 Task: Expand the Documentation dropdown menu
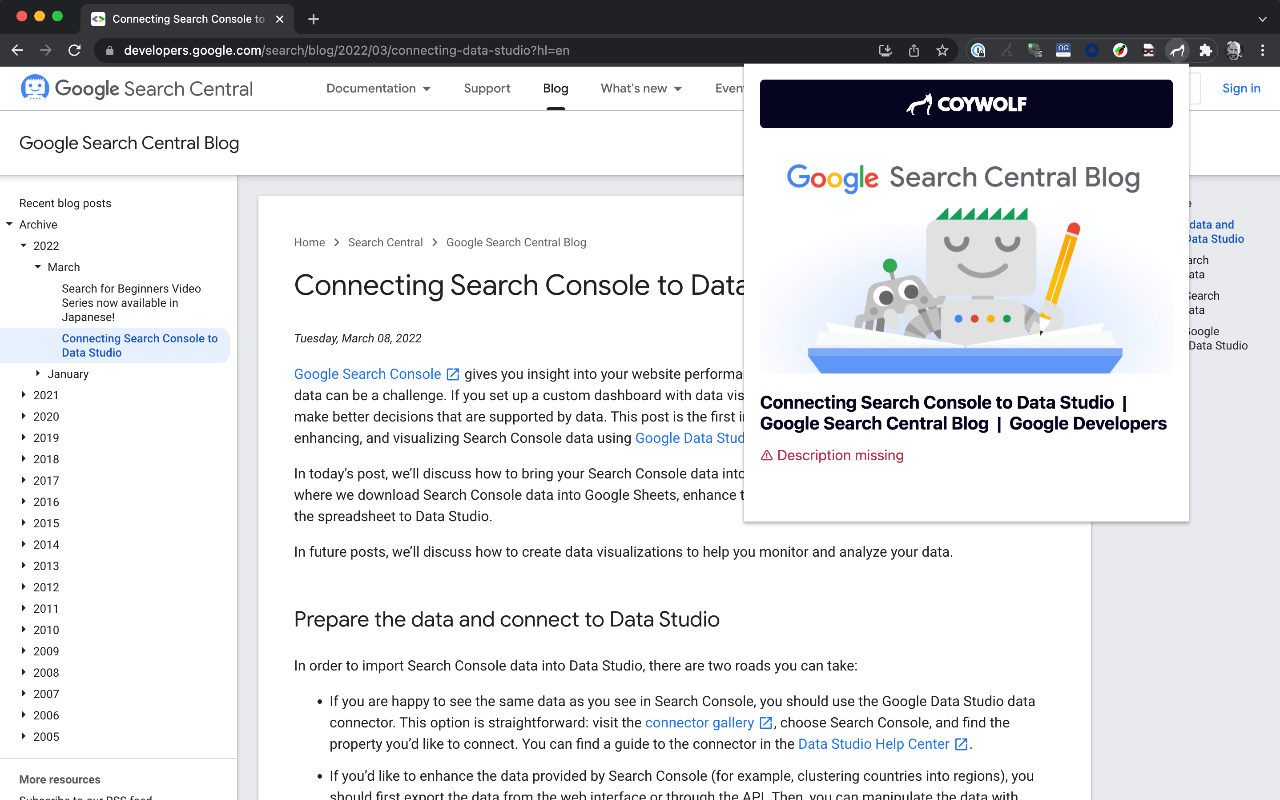click(x=378, y=88)
